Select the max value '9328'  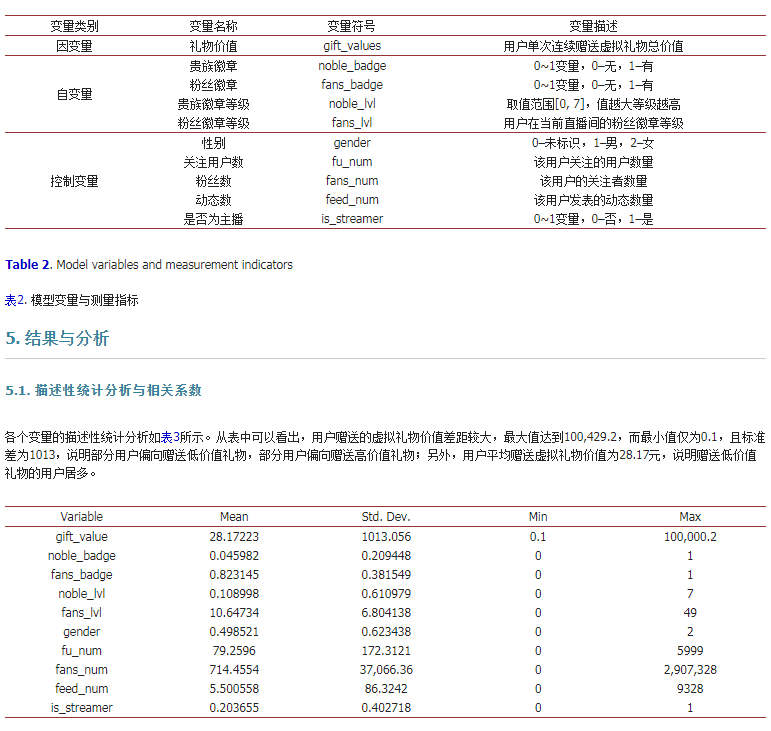[690, 688]
